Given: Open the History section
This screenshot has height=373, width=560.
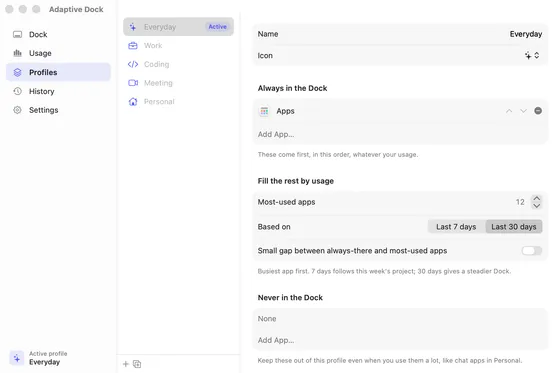Looking at the screenshot, I should click(x=58, y=91).
